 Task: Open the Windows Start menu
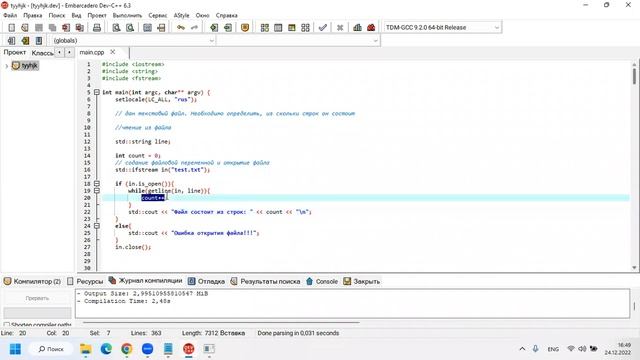tap(15, 349)
